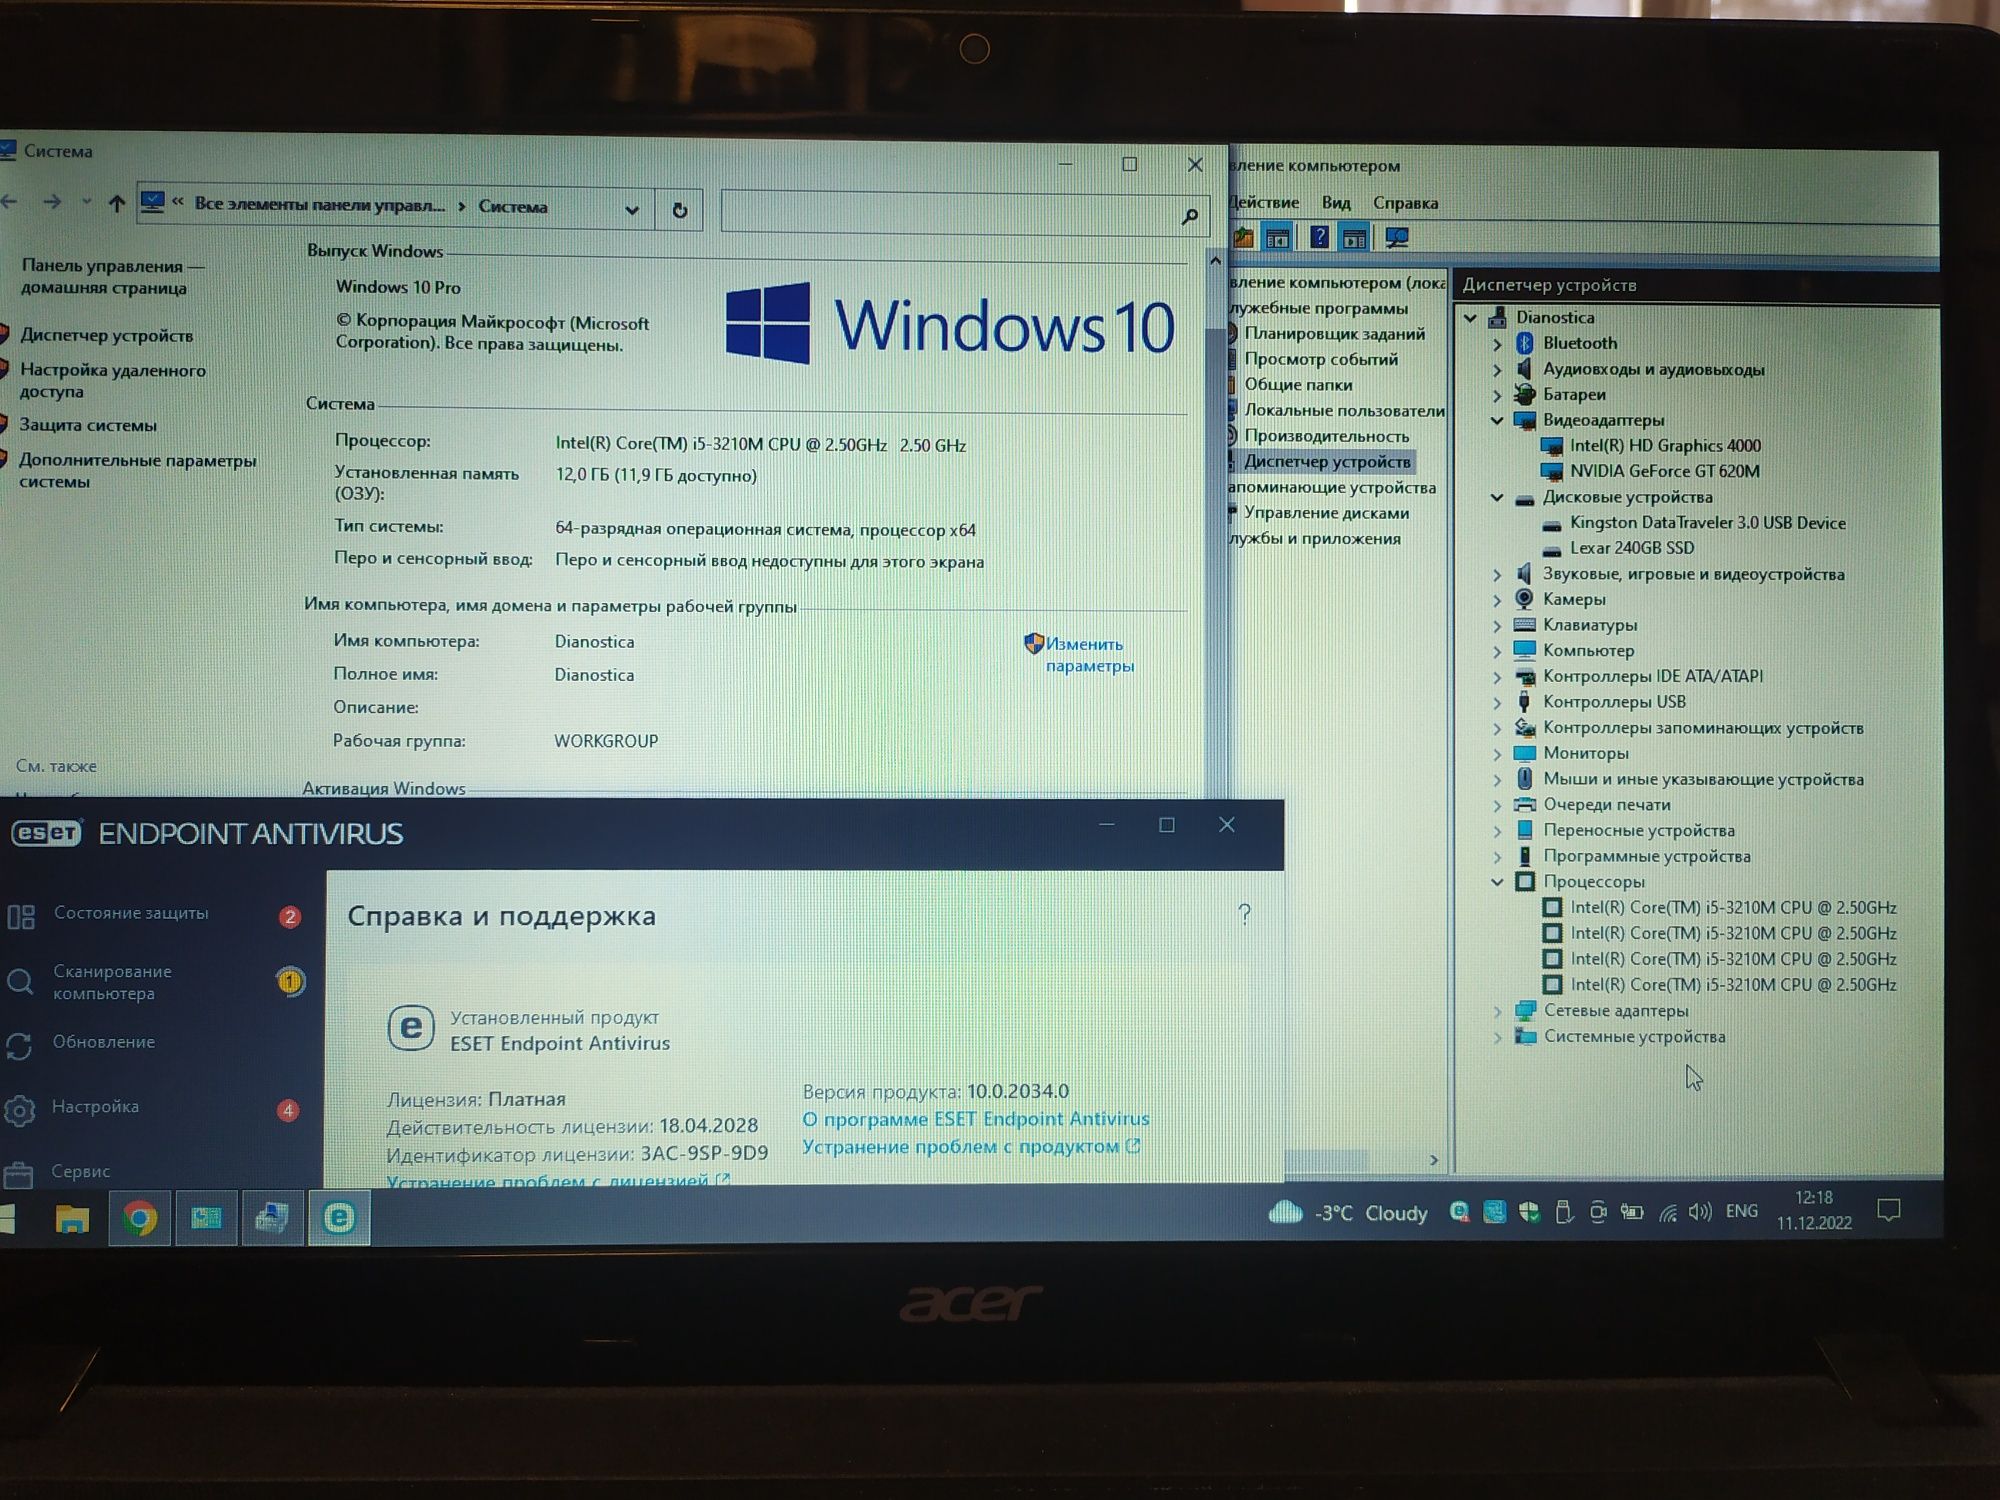Select Производительность in left tree
Image resolution: width=2000 pixels, height=1500 pixels.
1326,436
